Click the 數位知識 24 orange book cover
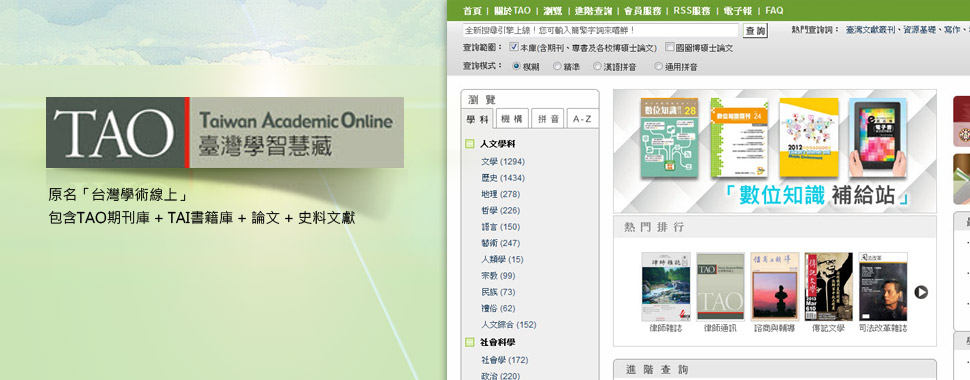Screen dimensions: 970x380 (x=739, y=137)
